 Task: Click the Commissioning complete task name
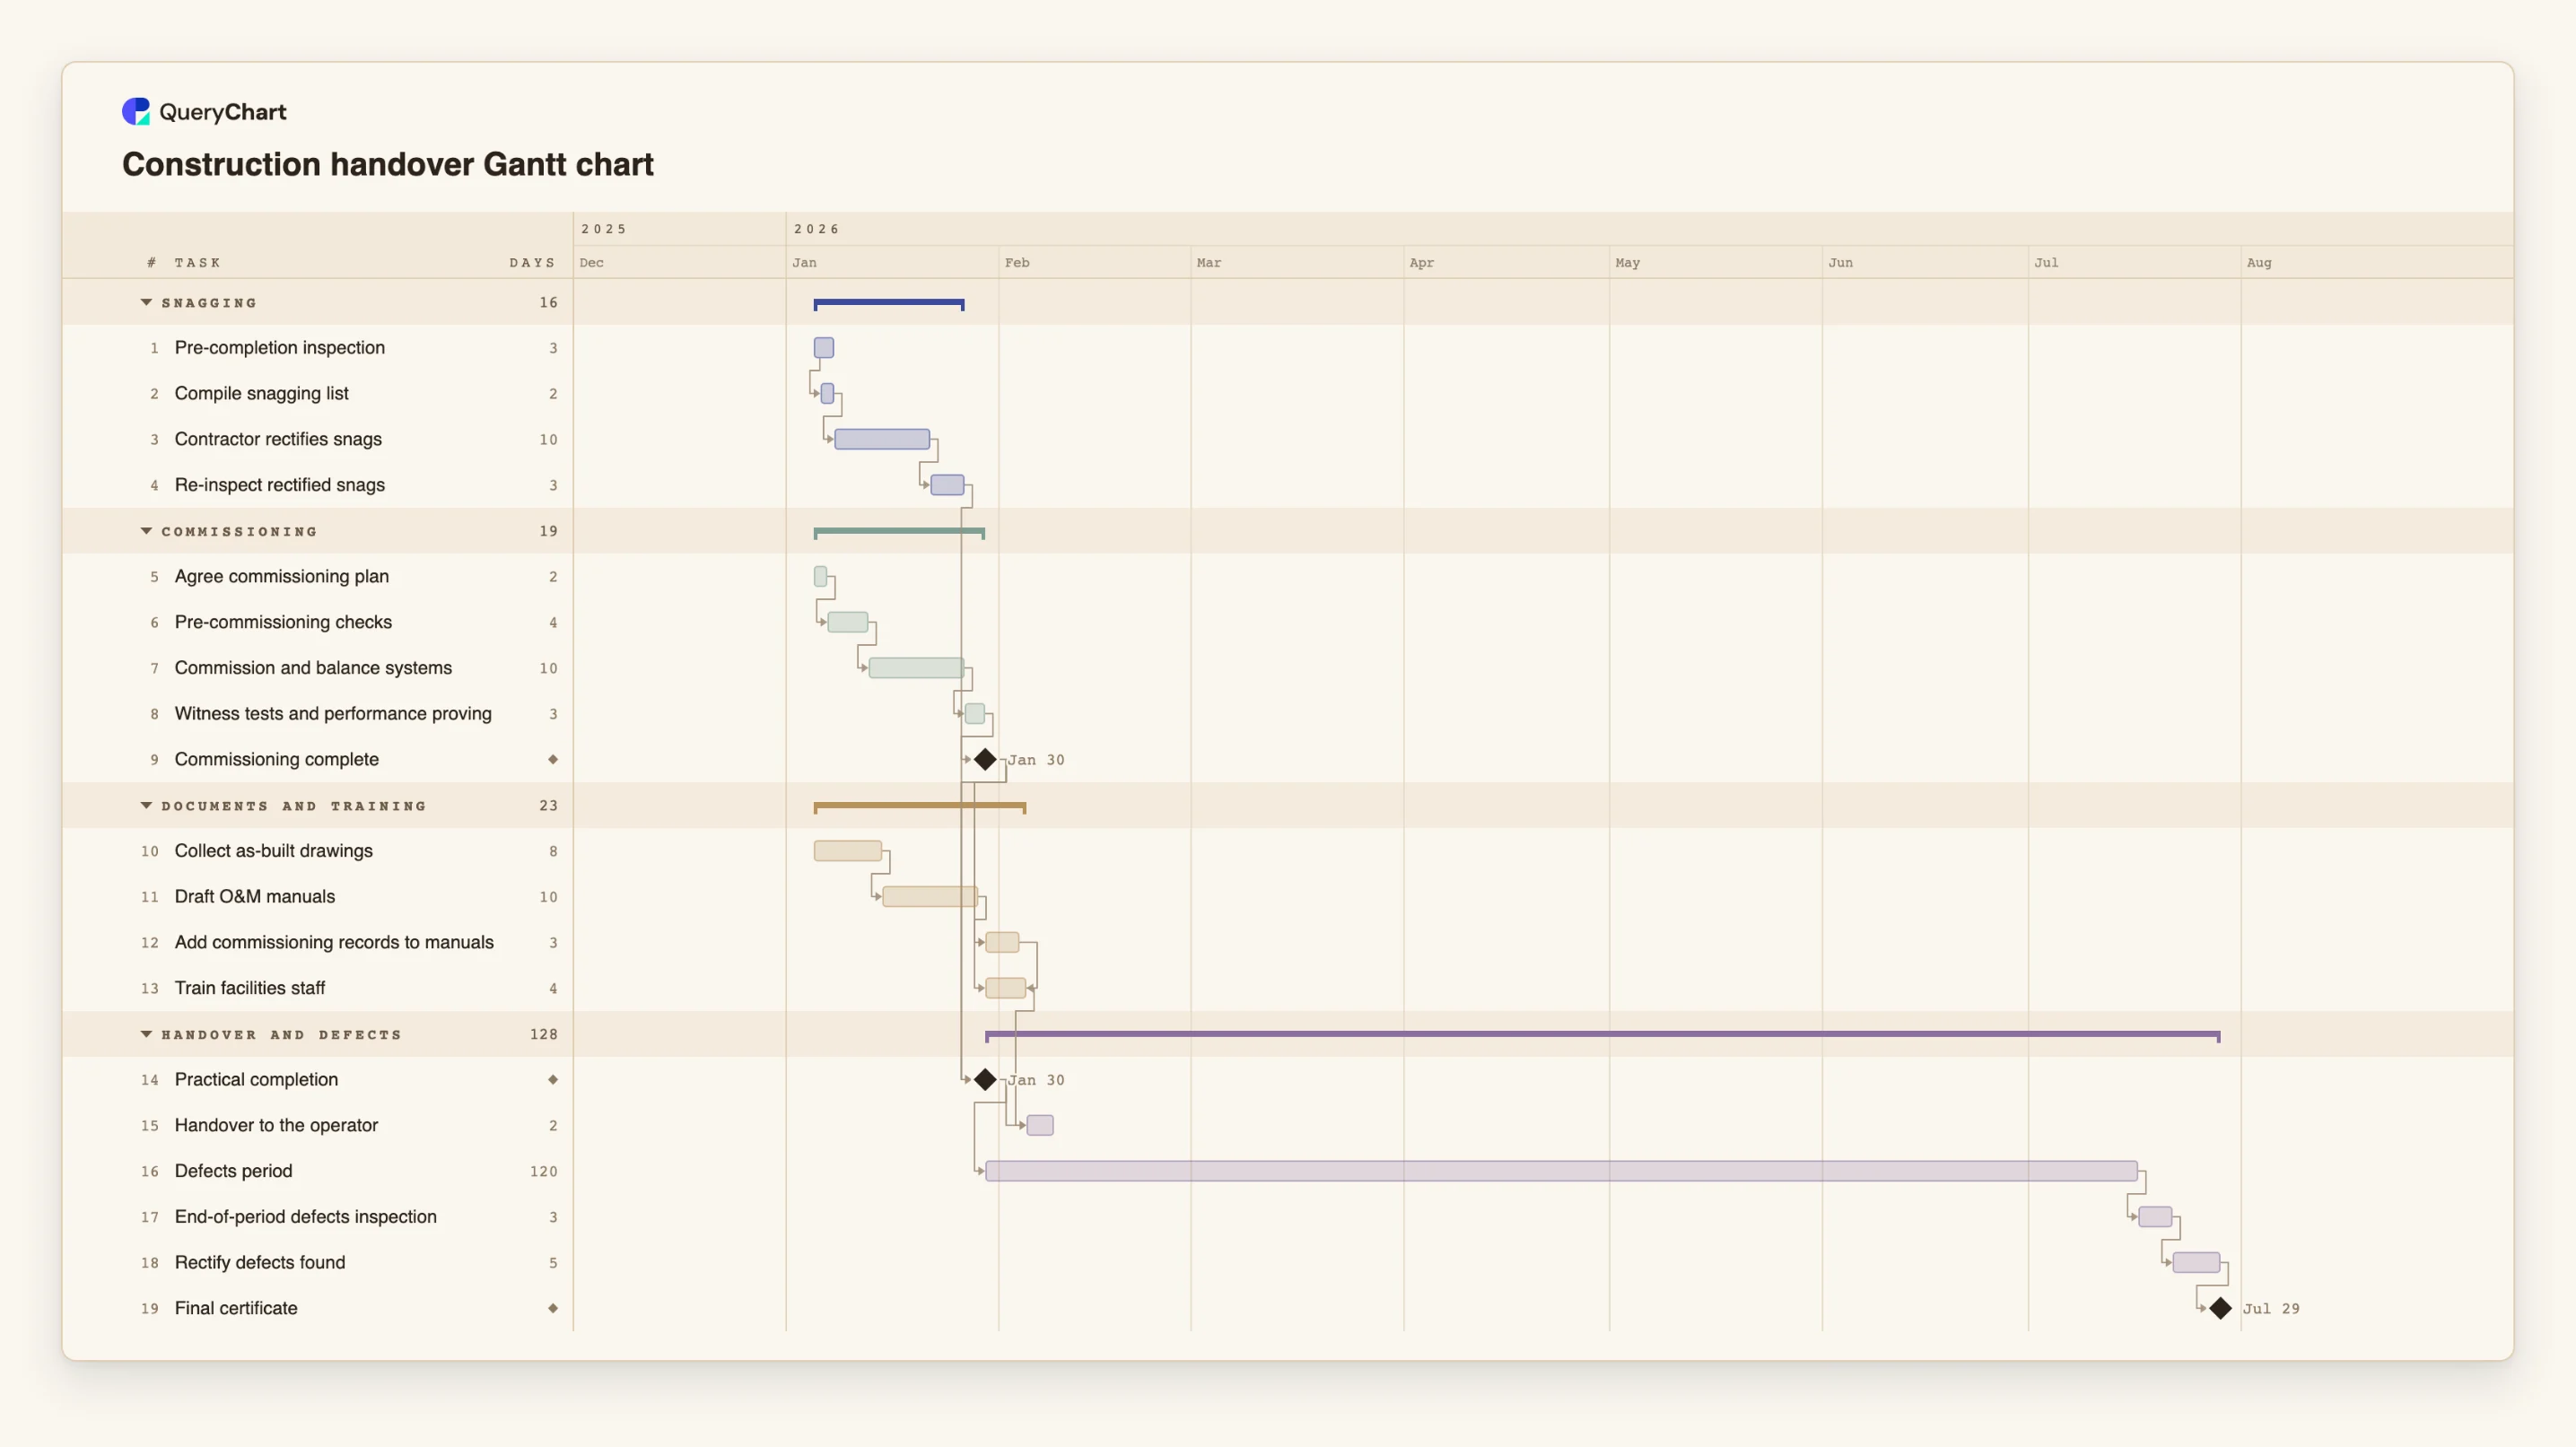click(277, 760)
